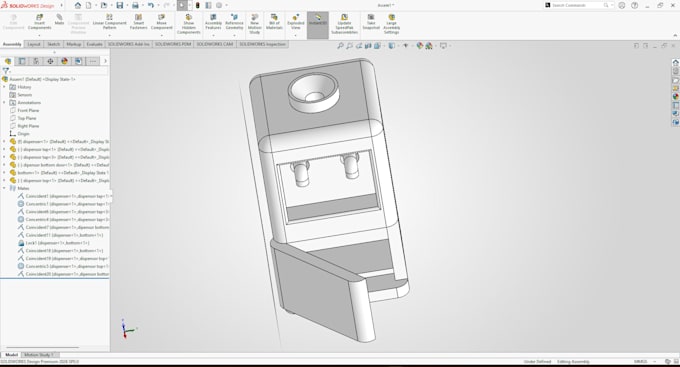Switch to the SOLIDWORKS Add-Ins tab
Viewport: 680px width, 367px height.
(128, 44)
